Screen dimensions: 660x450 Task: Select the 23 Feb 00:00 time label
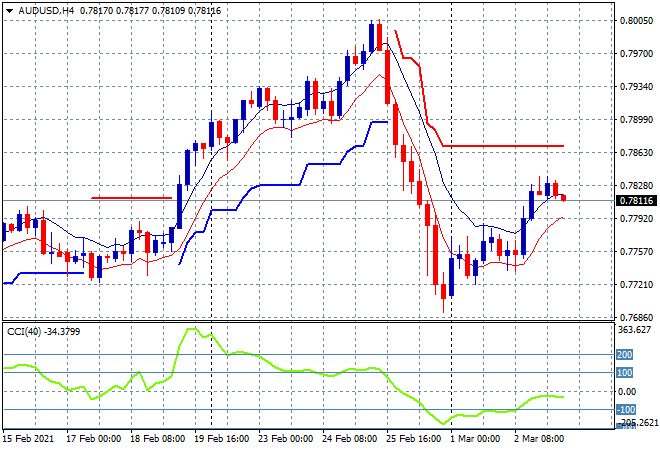285,439
